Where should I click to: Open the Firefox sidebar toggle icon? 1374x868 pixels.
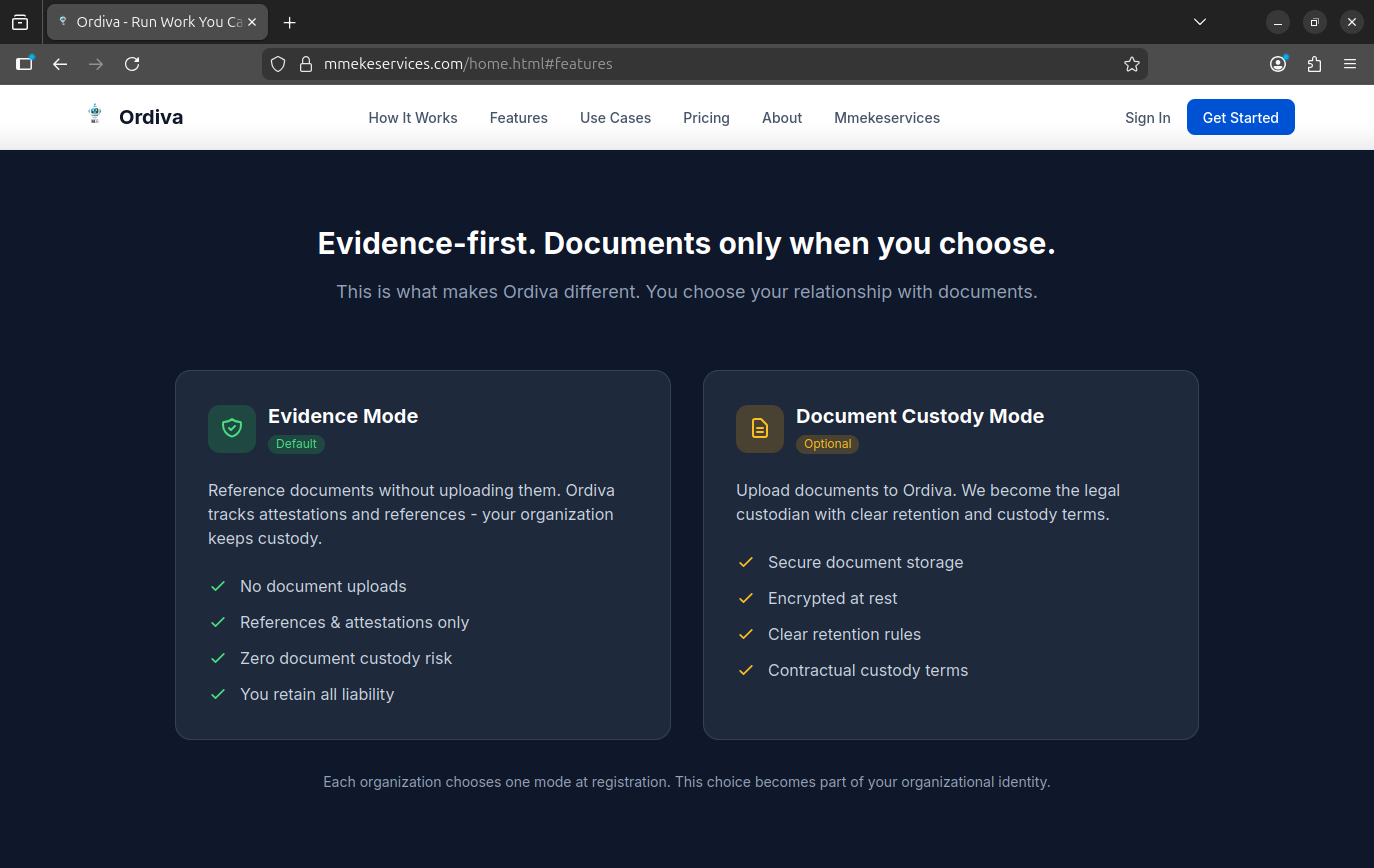coord(24,64)
